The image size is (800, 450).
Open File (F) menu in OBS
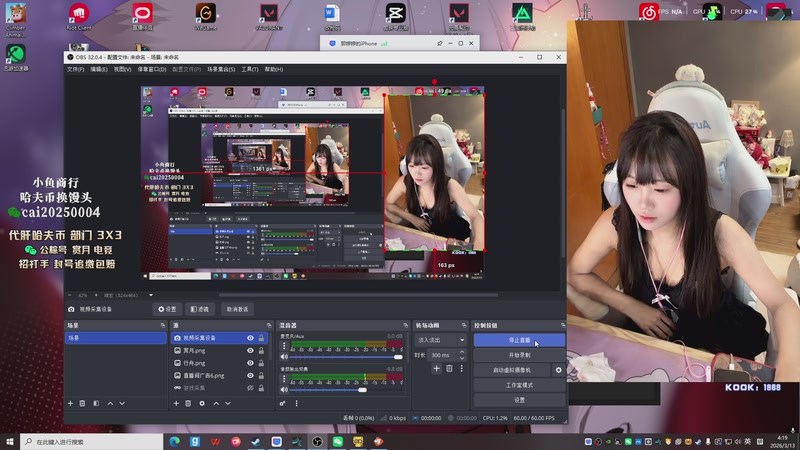coord(76,69)
